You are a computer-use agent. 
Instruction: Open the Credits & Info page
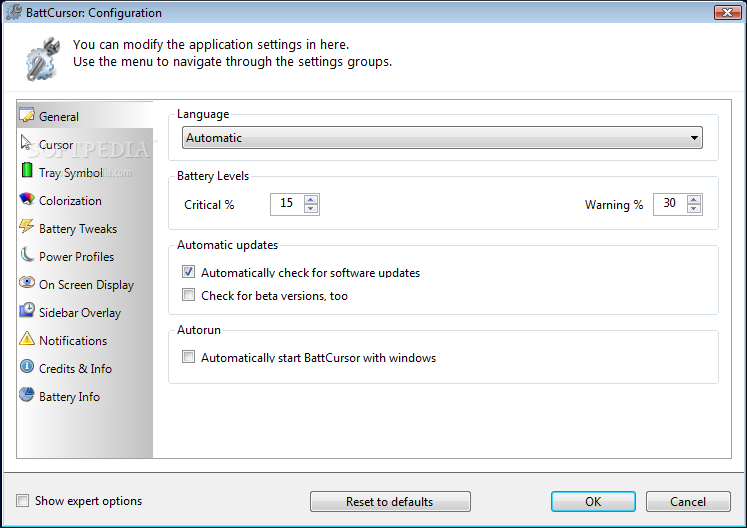point(85,369)
